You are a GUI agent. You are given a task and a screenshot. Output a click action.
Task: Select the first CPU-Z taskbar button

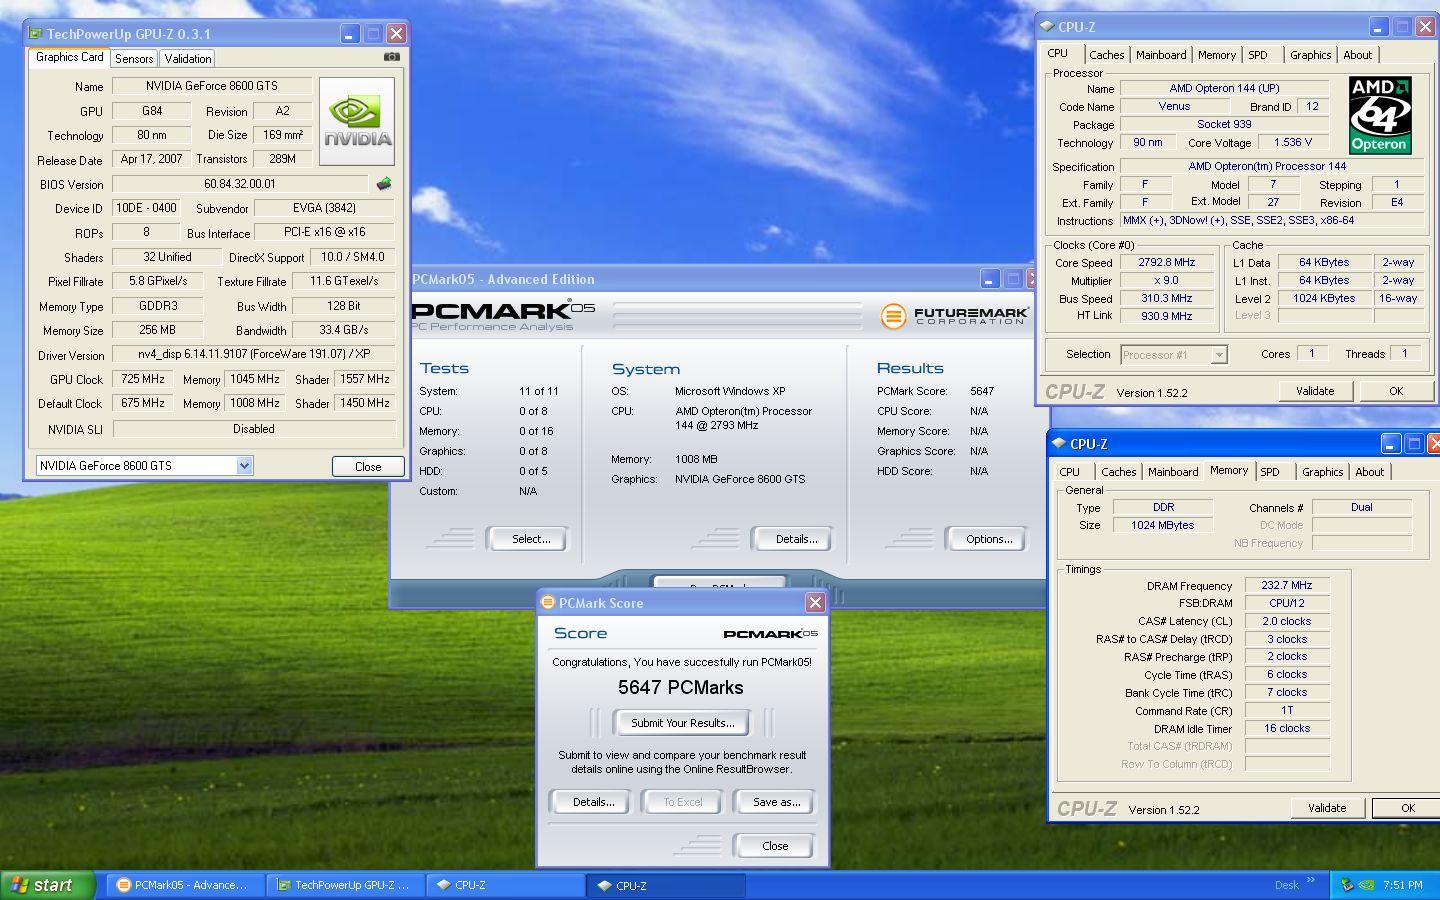coord(506,885)
